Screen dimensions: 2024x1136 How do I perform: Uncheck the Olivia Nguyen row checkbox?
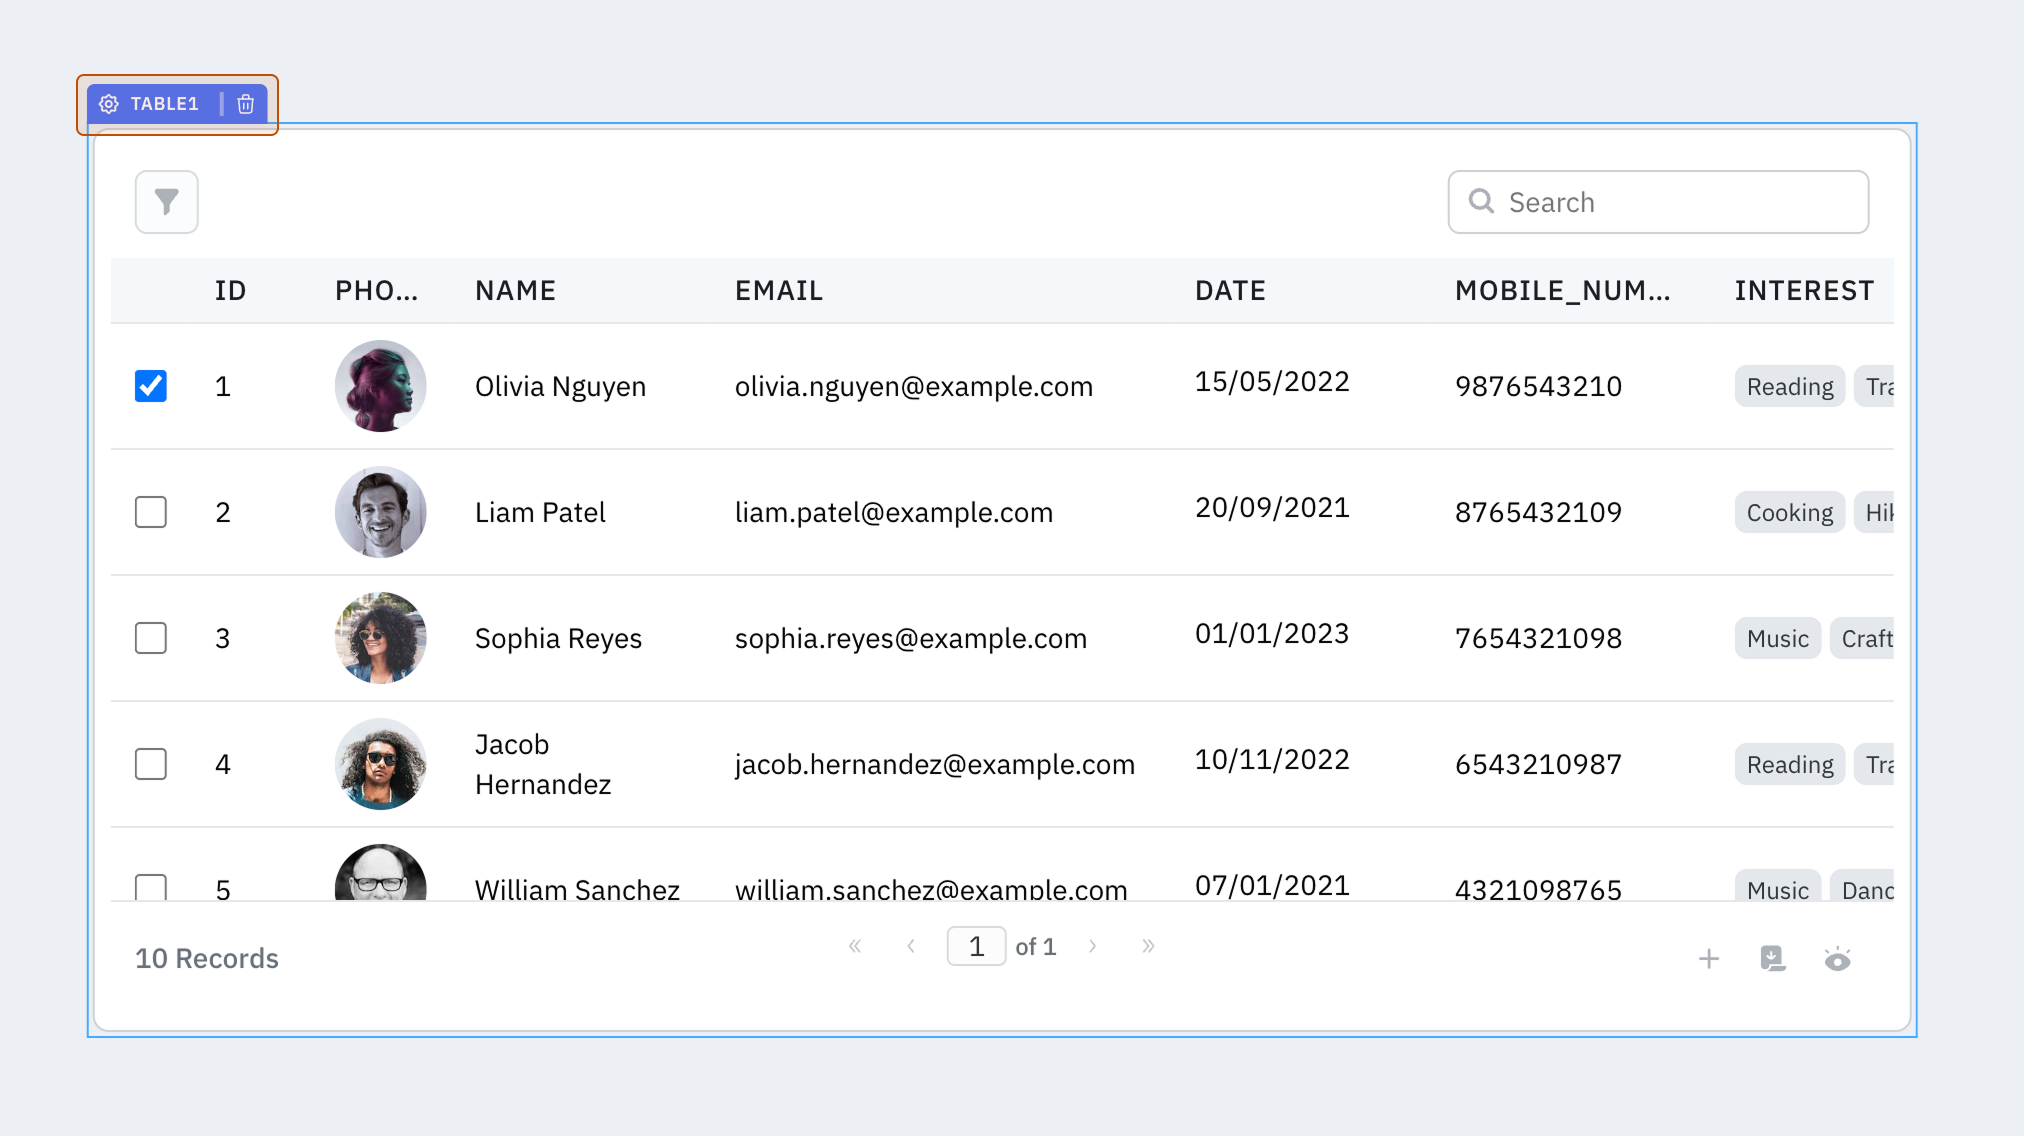tap(151, 386)
